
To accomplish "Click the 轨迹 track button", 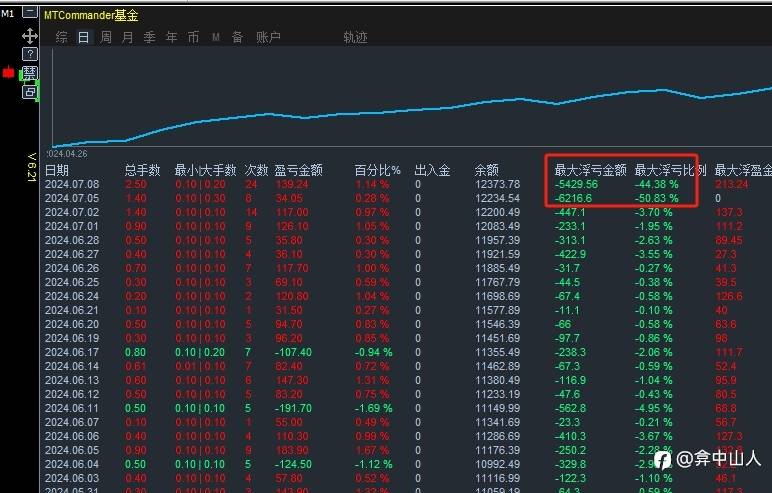I will coord(355,37).
